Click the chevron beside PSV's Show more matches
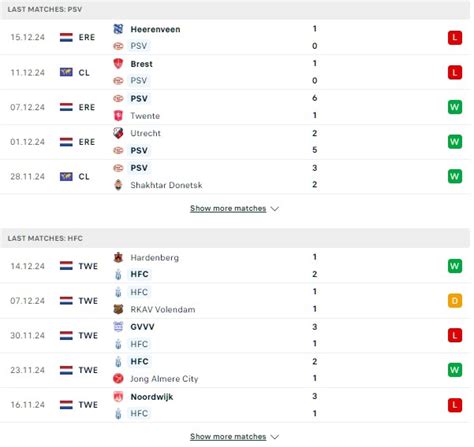 coord(275,209)
